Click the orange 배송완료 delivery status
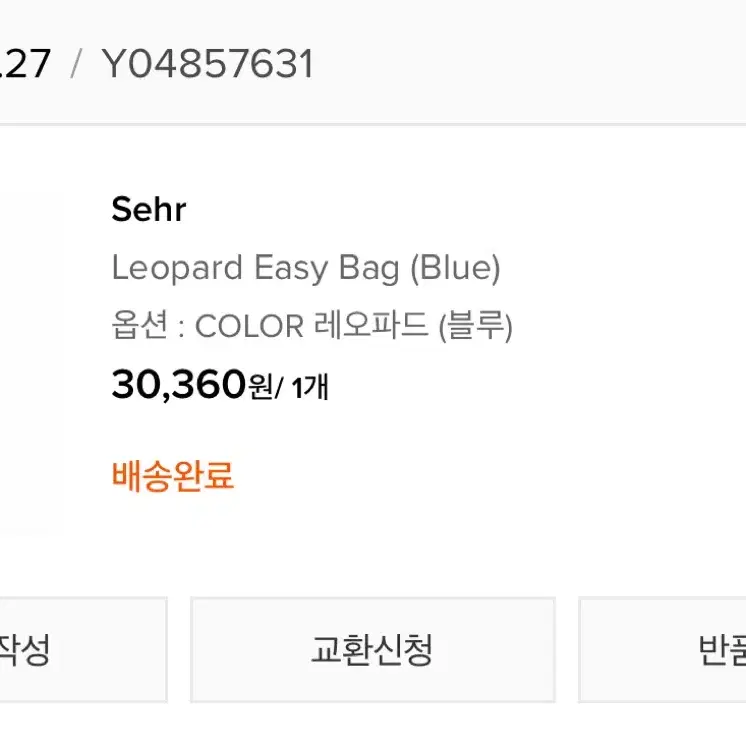Image resolution: width=746 pixels, height=746 pixels. pyautogui.click(x=173, y=475)
